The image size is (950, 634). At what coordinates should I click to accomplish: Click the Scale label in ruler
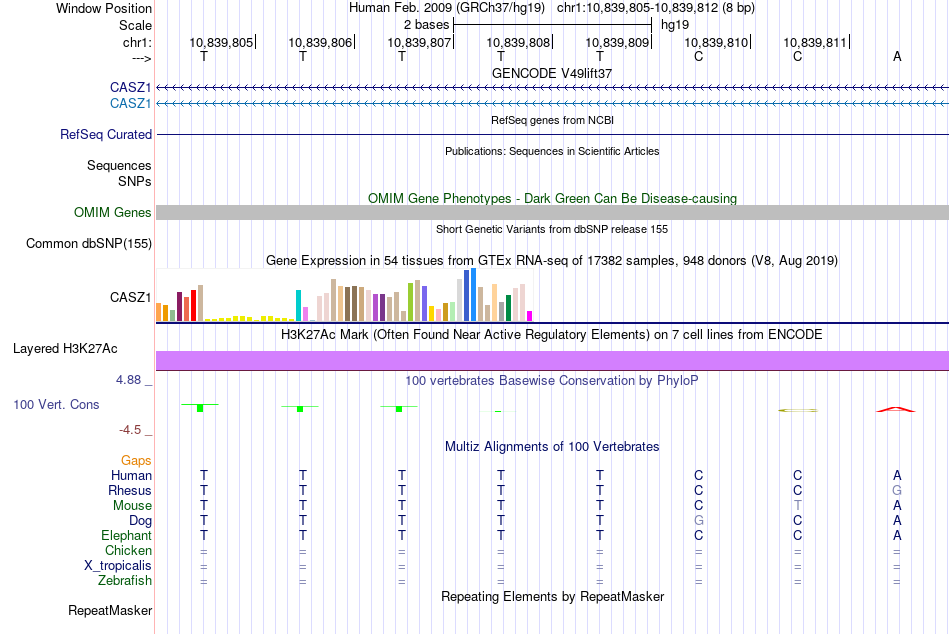coord(135,25)
